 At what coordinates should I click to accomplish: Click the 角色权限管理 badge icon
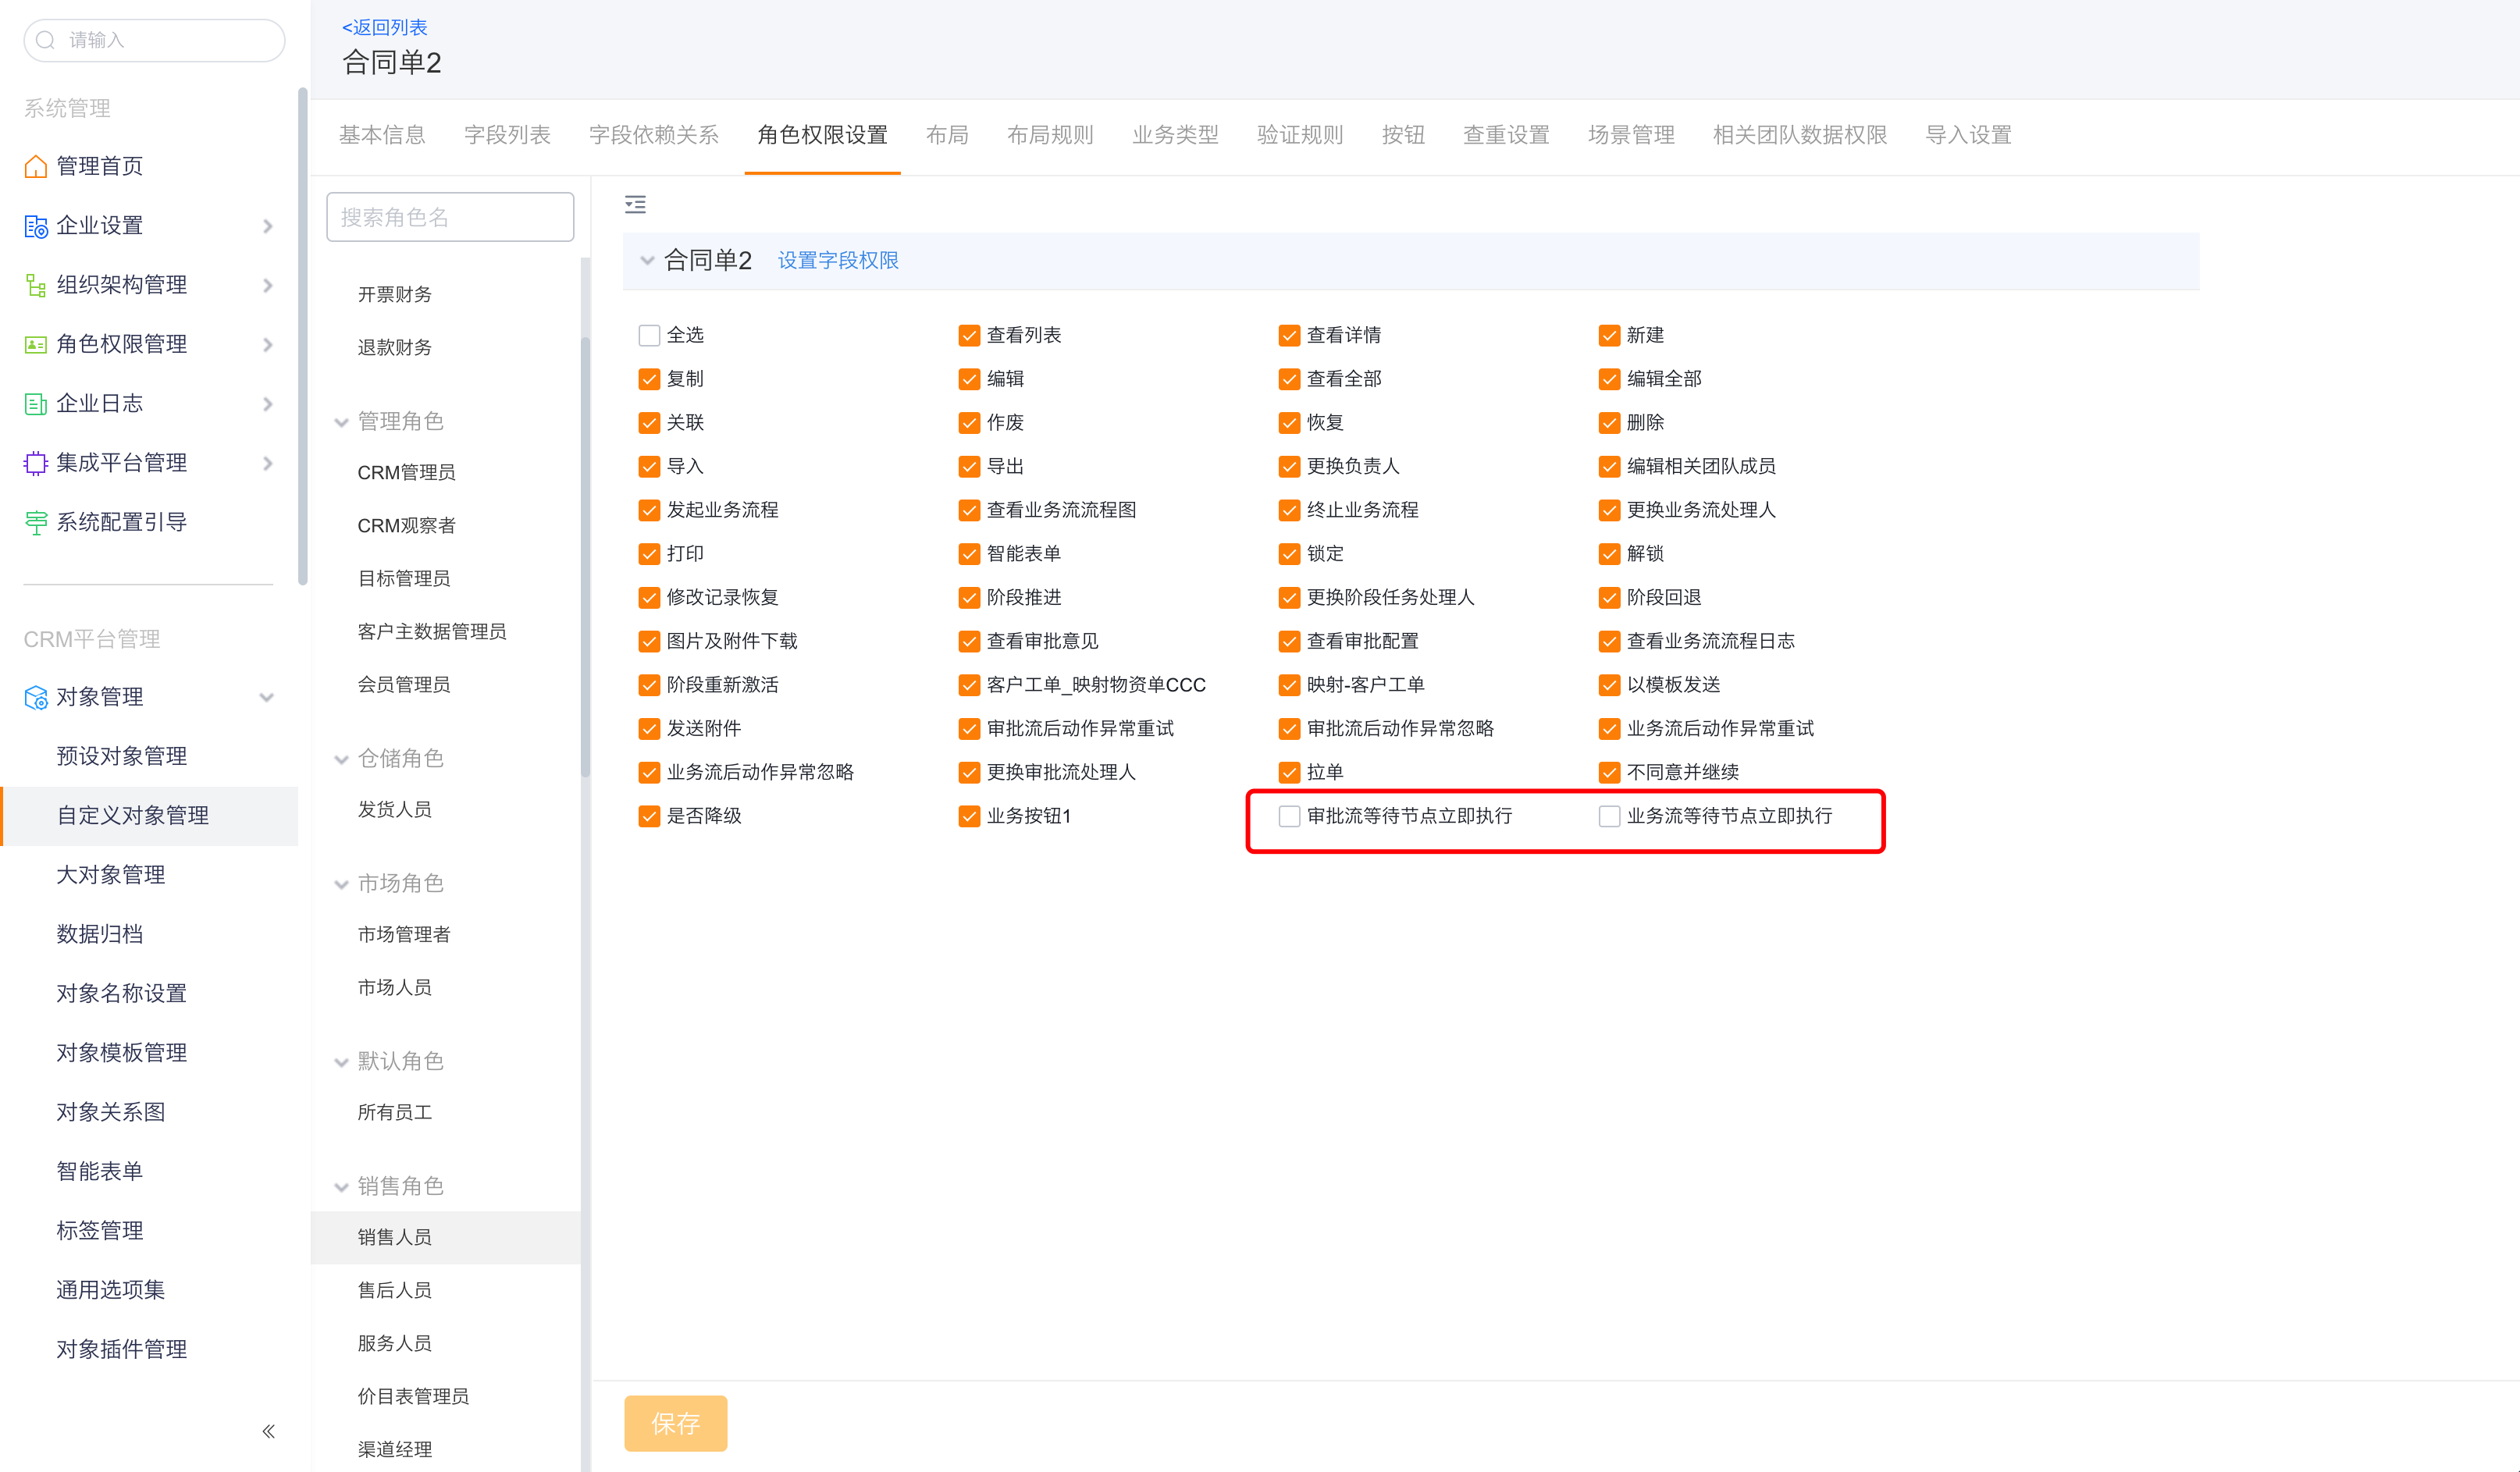tap(35, 344)
